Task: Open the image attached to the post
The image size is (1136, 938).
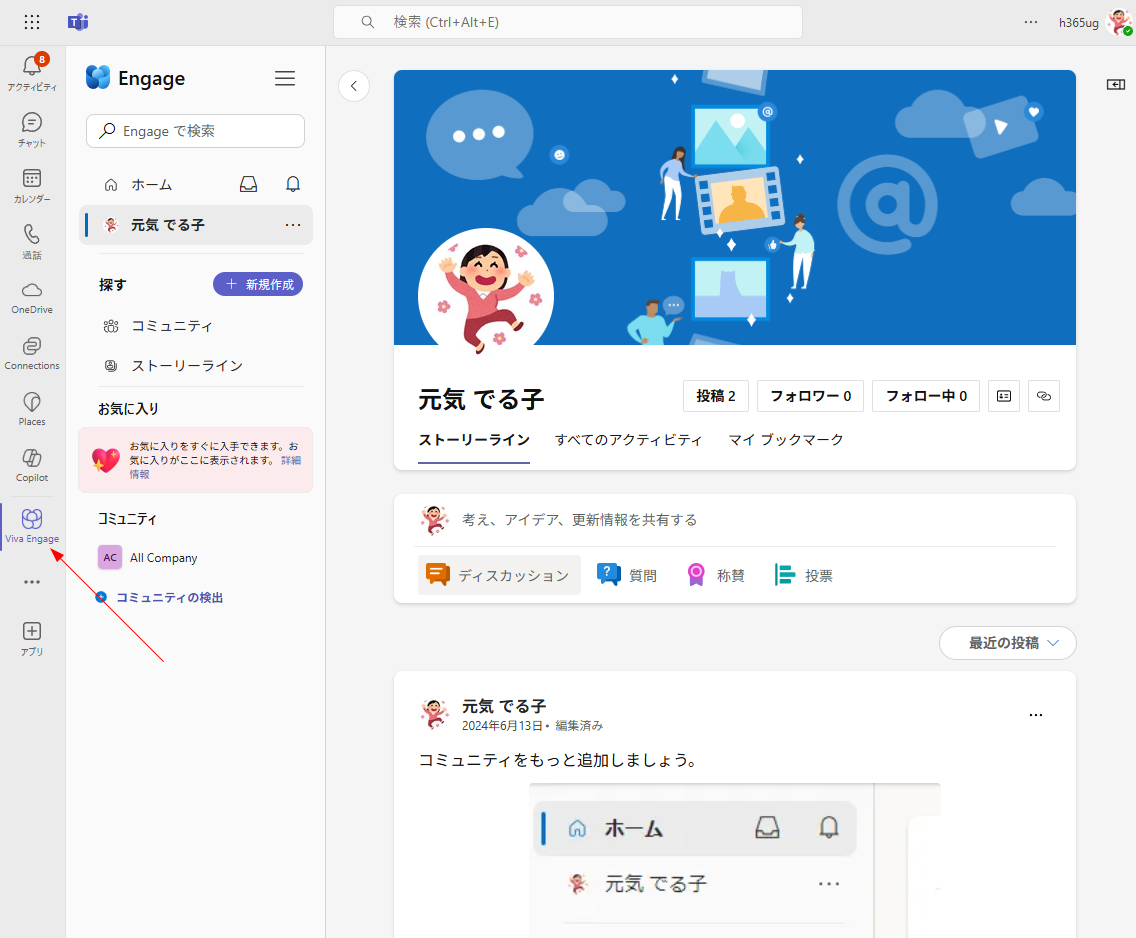Action: pos(735,860)
